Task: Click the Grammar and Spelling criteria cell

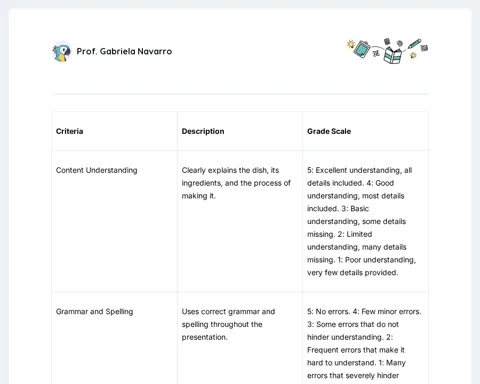Action: (x=114, y=338)
